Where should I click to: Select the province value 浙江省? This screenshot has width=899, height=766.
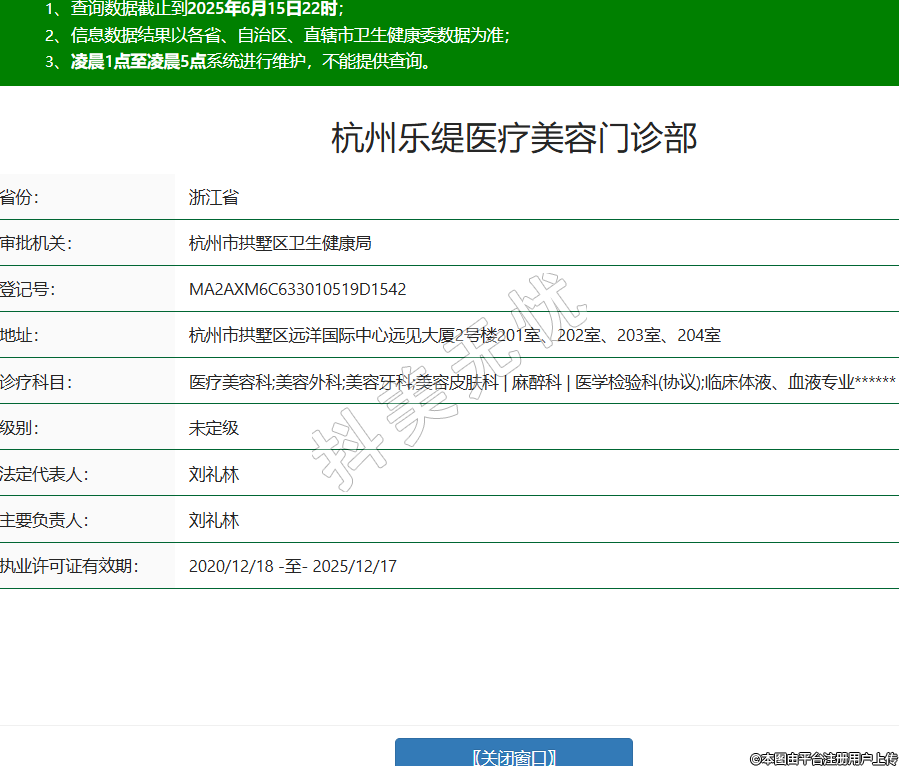click(x=214, y=198)
